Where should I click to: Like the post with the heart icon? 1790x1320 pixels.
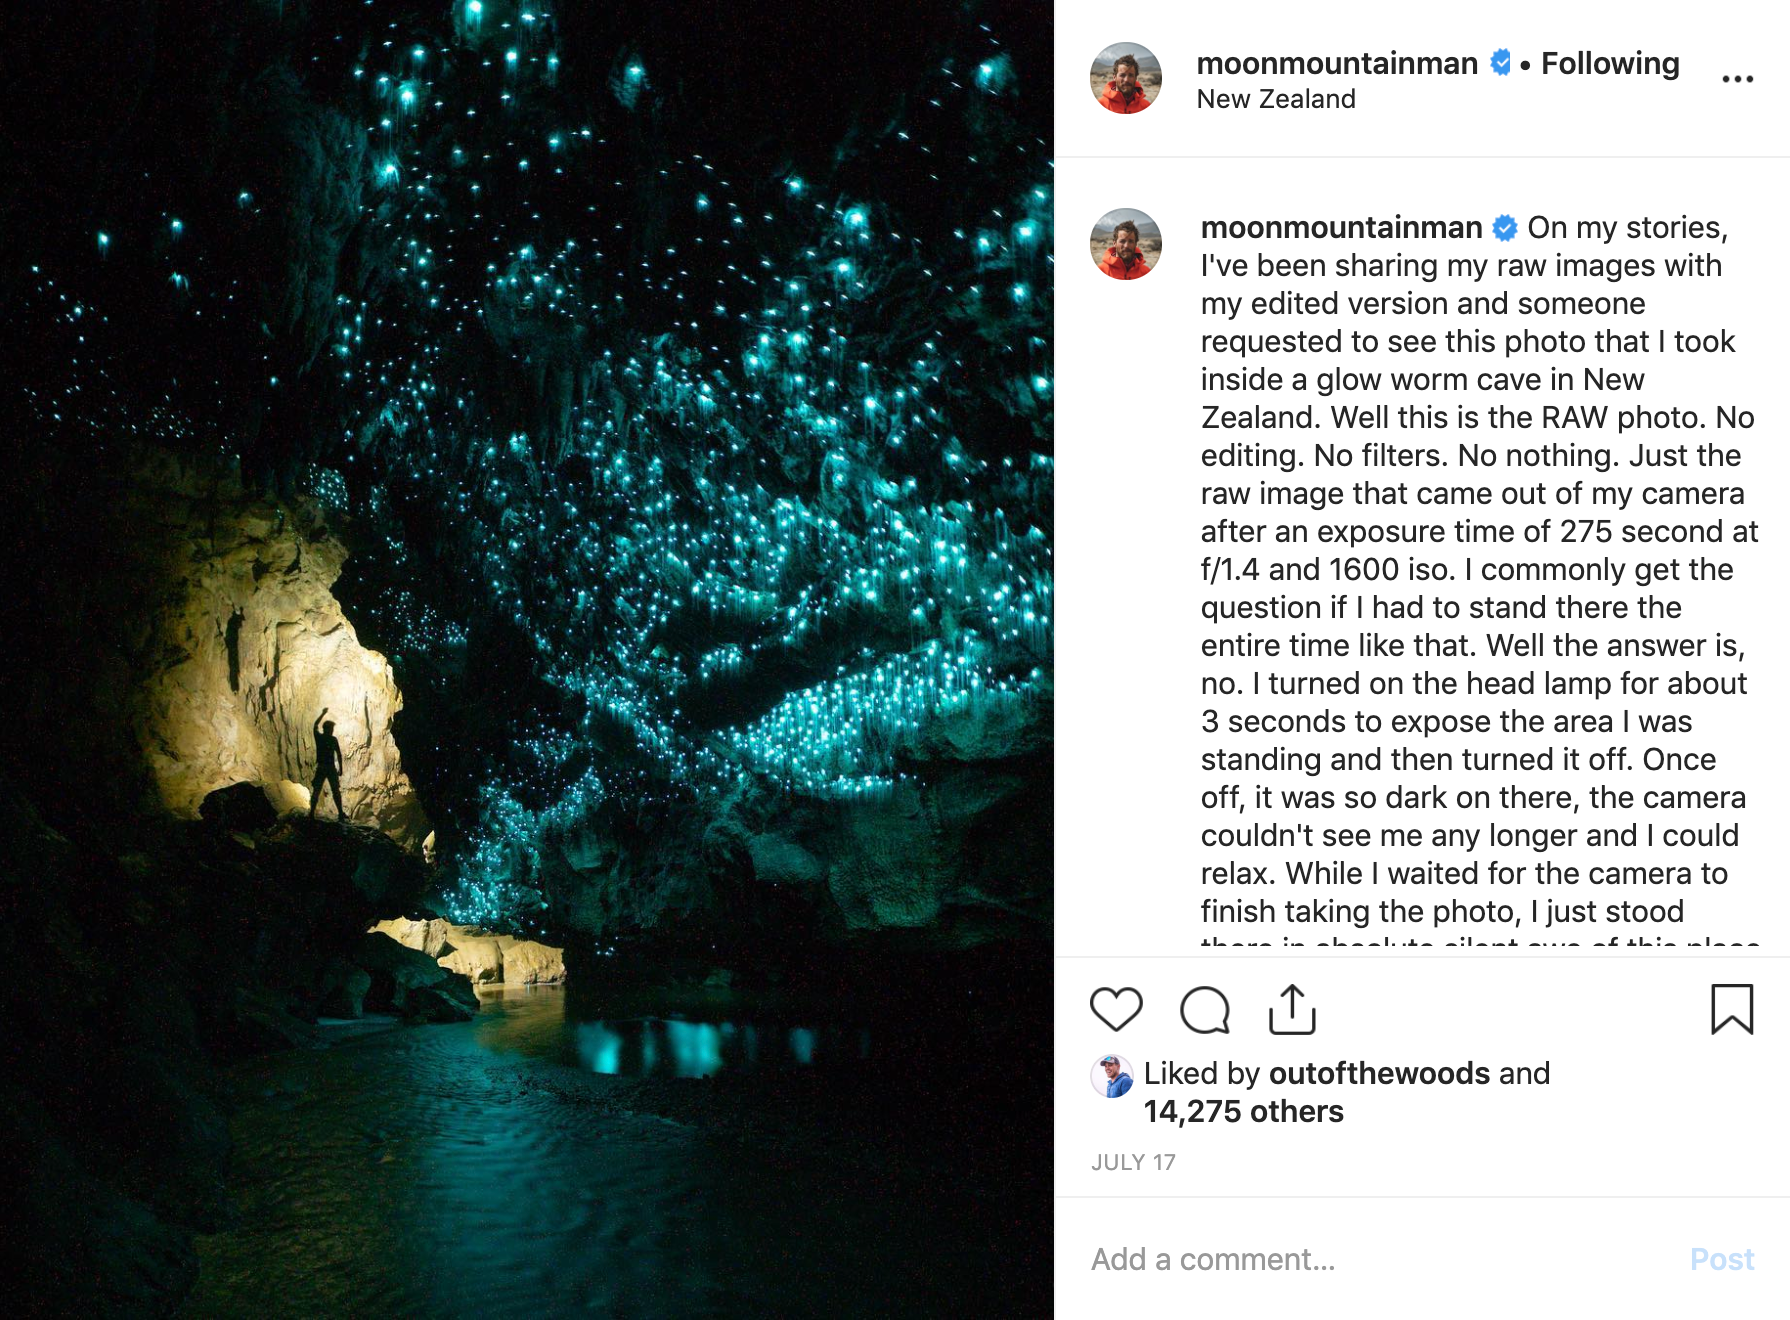pos(1116,1009)
